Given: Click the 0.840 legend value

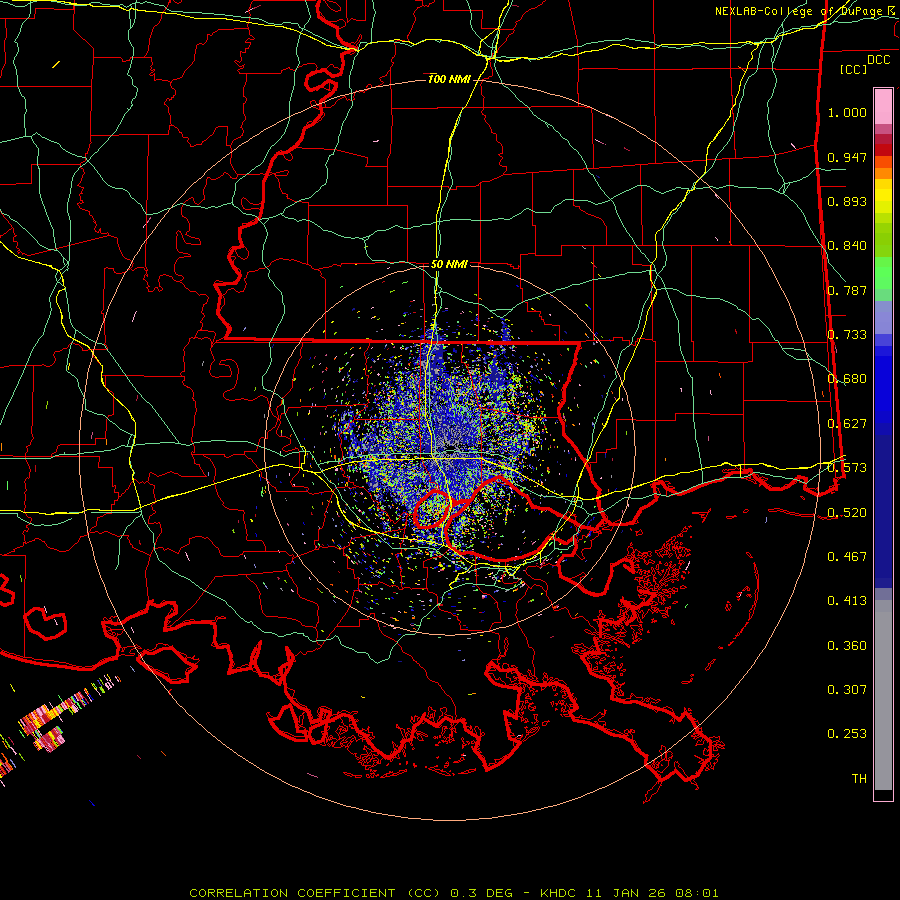Looking at the screenshot, I should pos(847,246).
